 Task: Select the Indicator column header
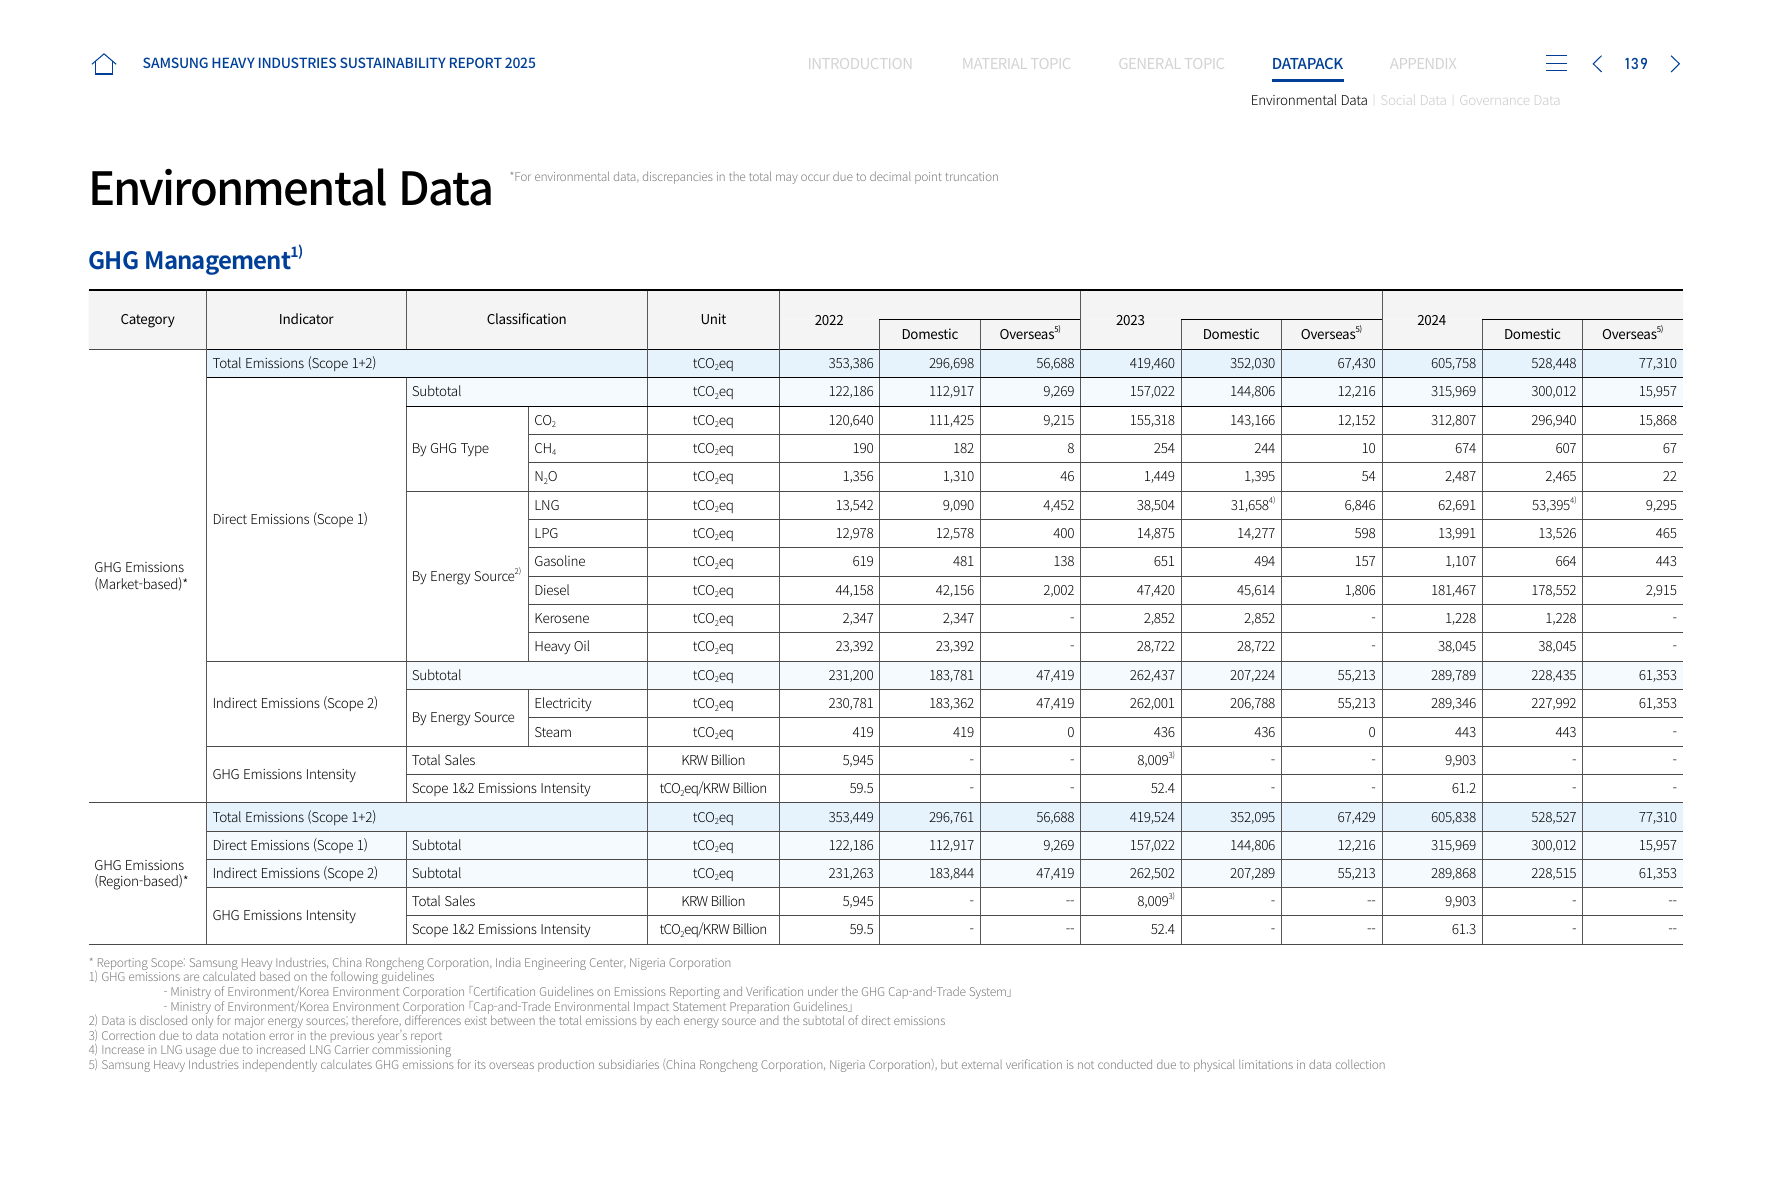pyautogui.click(x=306, y=319)
